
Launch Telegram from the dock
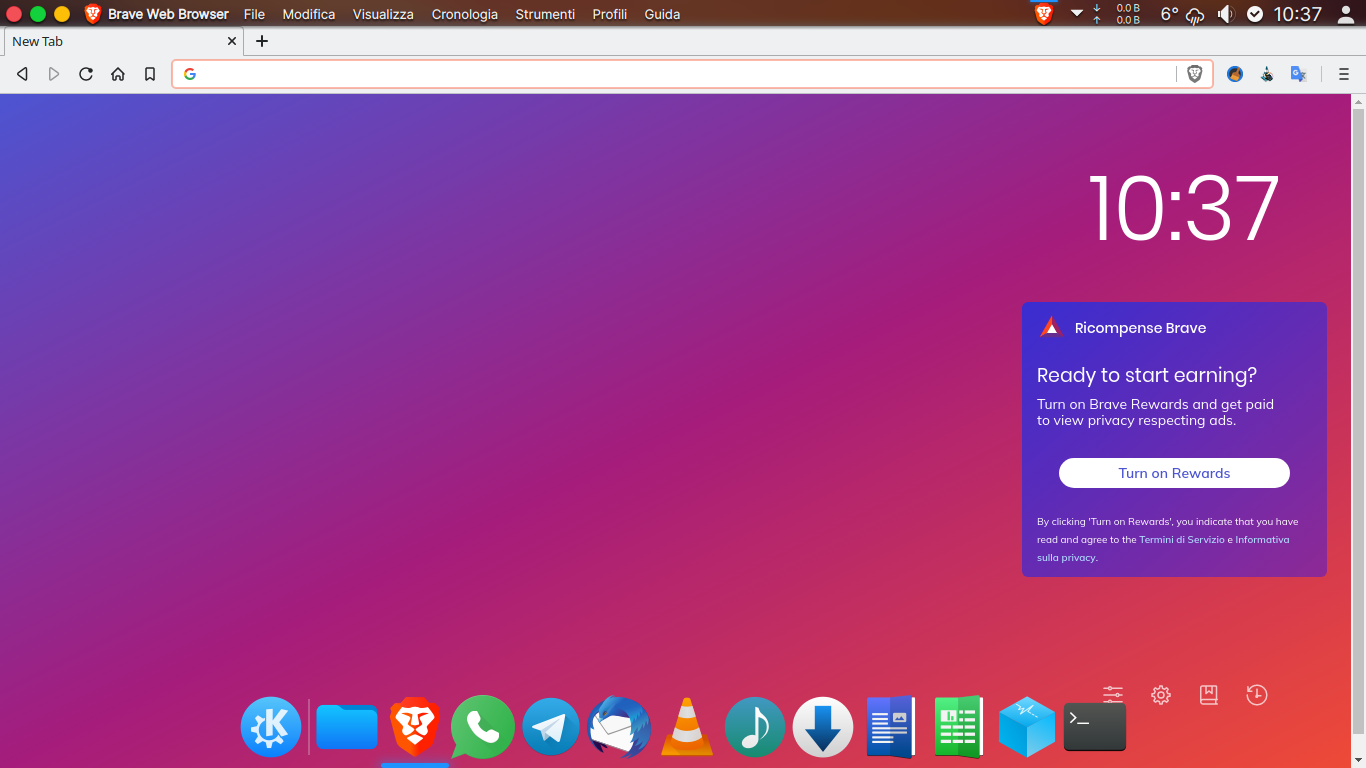coord(551,727)
